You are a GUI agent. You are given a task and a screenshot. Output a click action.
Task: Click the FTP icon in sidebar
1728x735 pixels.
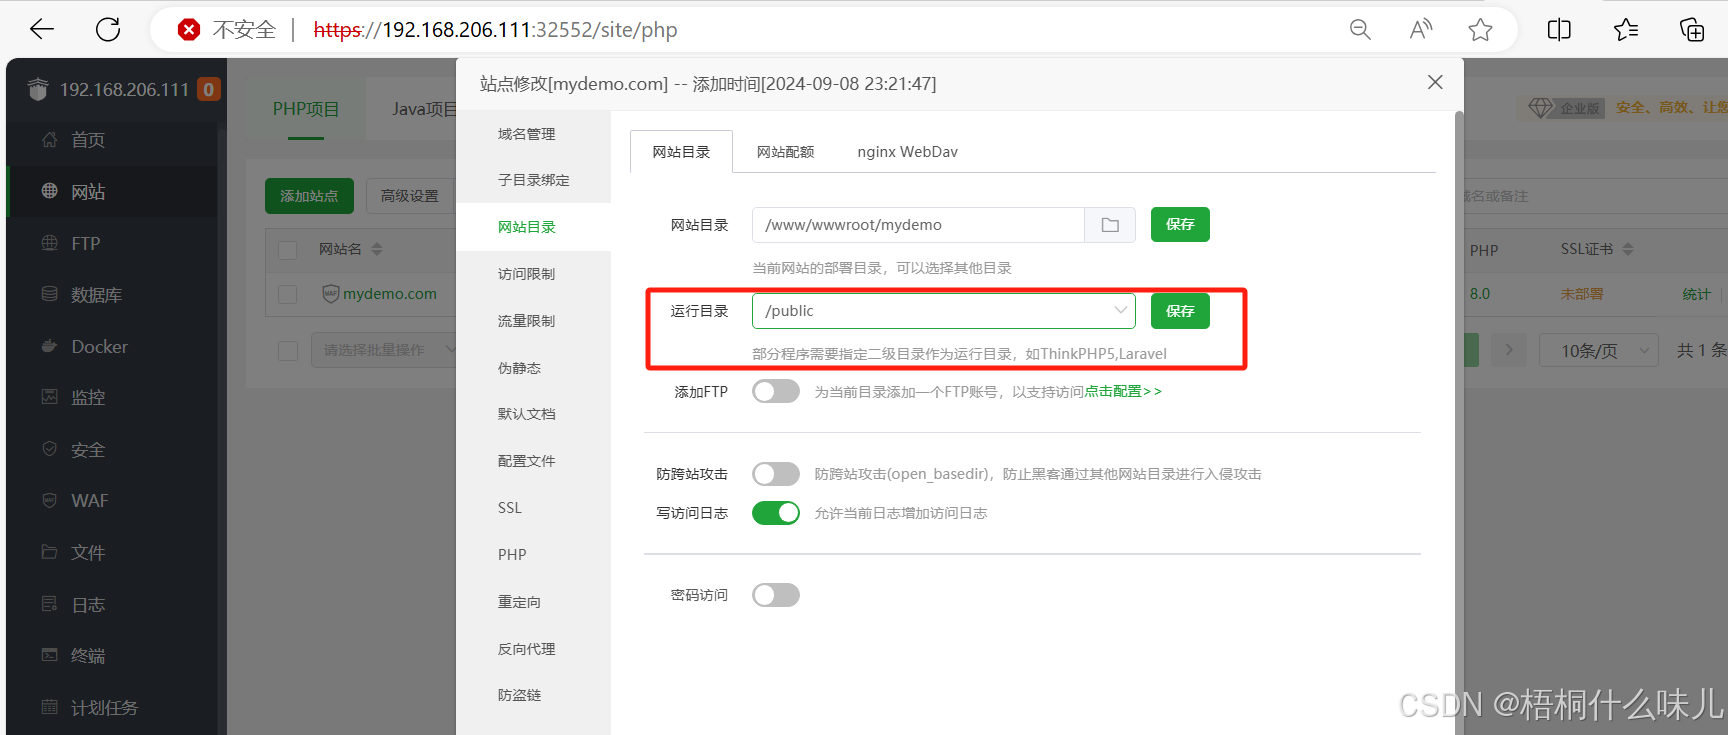point(49,243)
